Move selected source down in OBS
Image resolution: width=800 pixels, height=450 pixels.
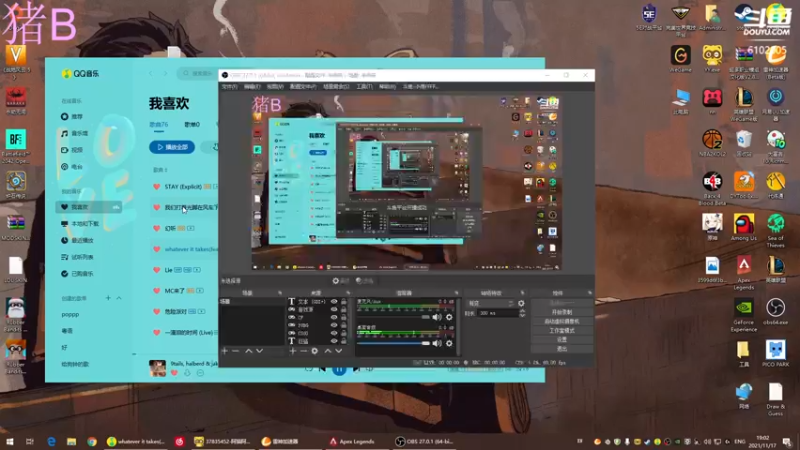[x=338, y=351]
